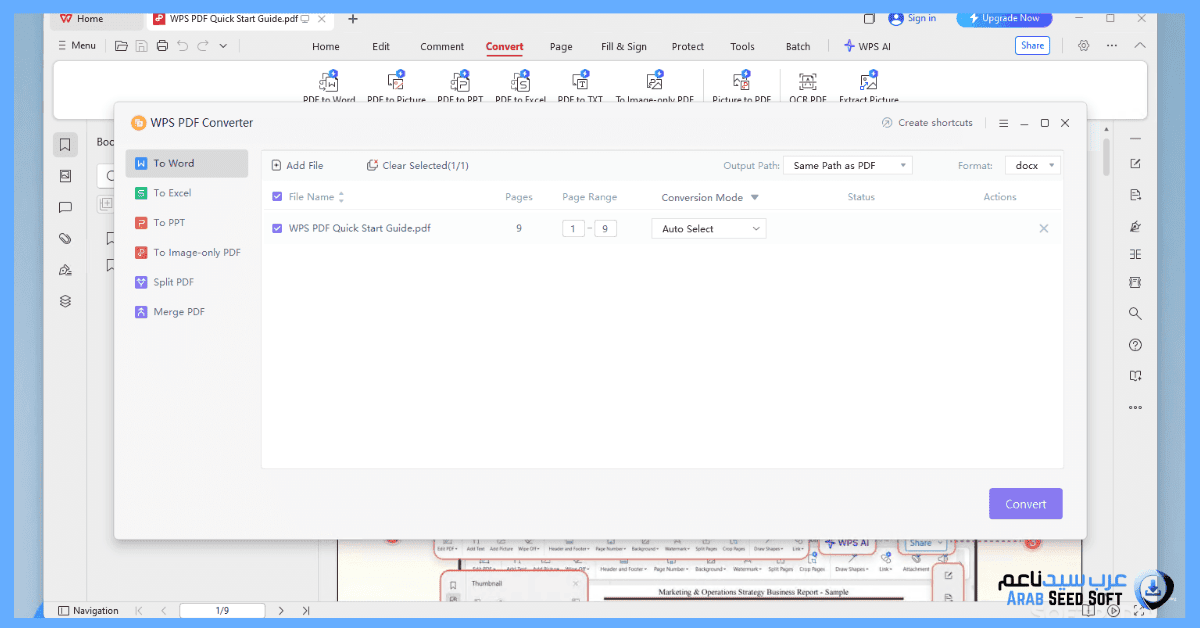Image resolution: width=1200 pixels, height=628 pixels.
Task: Expand the Output Path dropdown
Action: click(848, 165)
